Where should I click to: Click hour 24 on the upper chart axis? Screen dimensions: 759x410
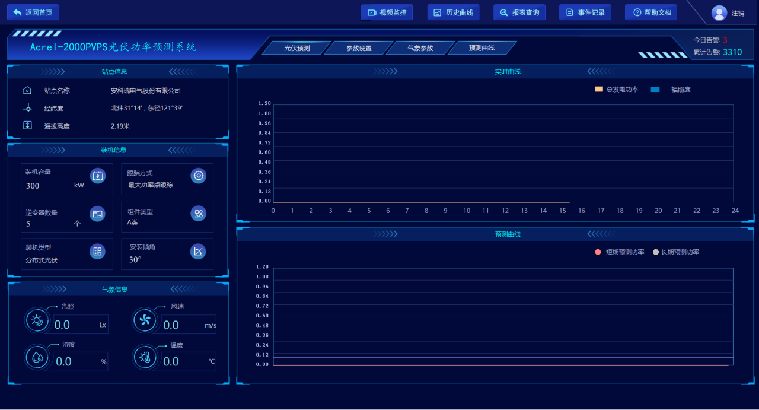[735, 210]
